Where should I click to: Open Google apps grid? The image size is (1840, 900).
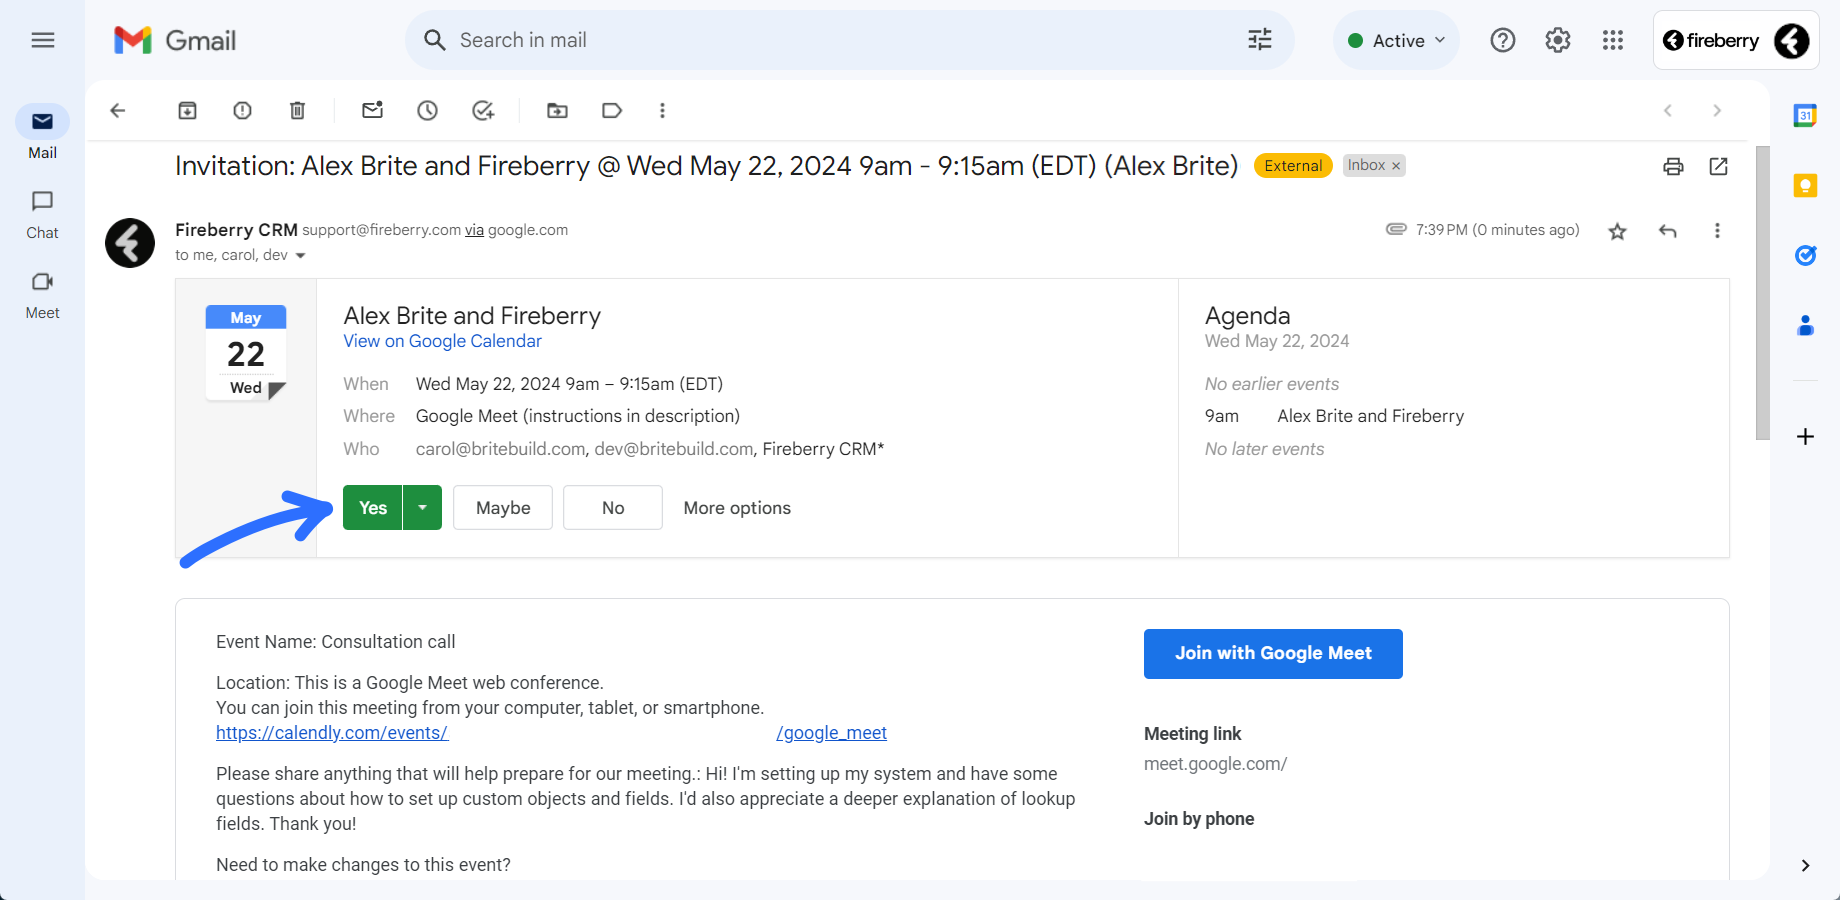[x=1613, y=40]
